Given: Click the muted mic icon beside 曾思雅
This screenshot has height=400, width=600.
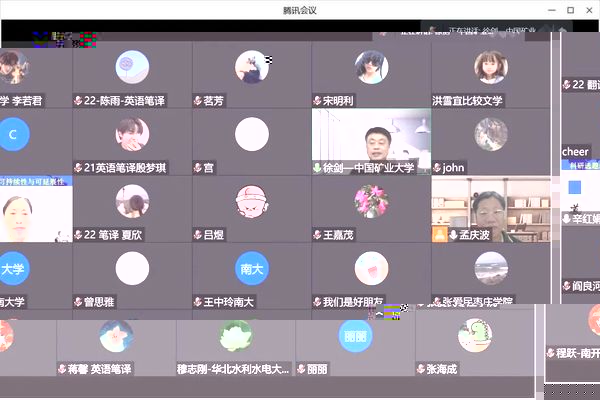Looking at the screenshot, I should [78, 302].
